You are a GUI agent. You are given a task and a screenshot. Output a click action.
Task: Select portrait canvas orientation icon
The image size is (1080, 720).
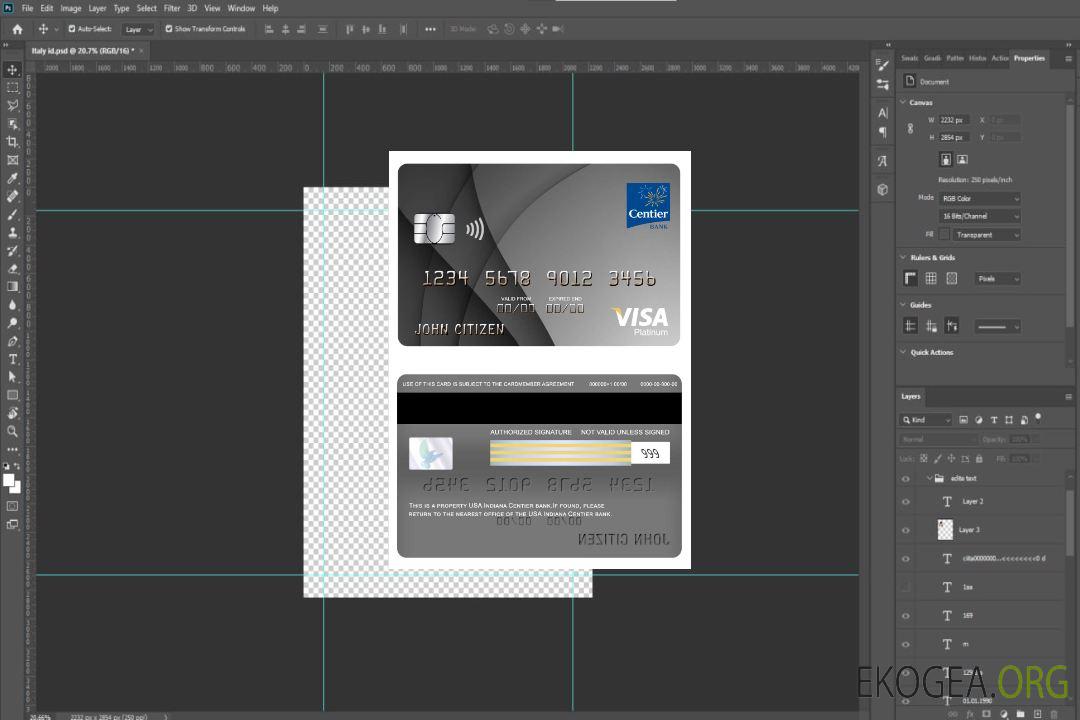[946, 160]
